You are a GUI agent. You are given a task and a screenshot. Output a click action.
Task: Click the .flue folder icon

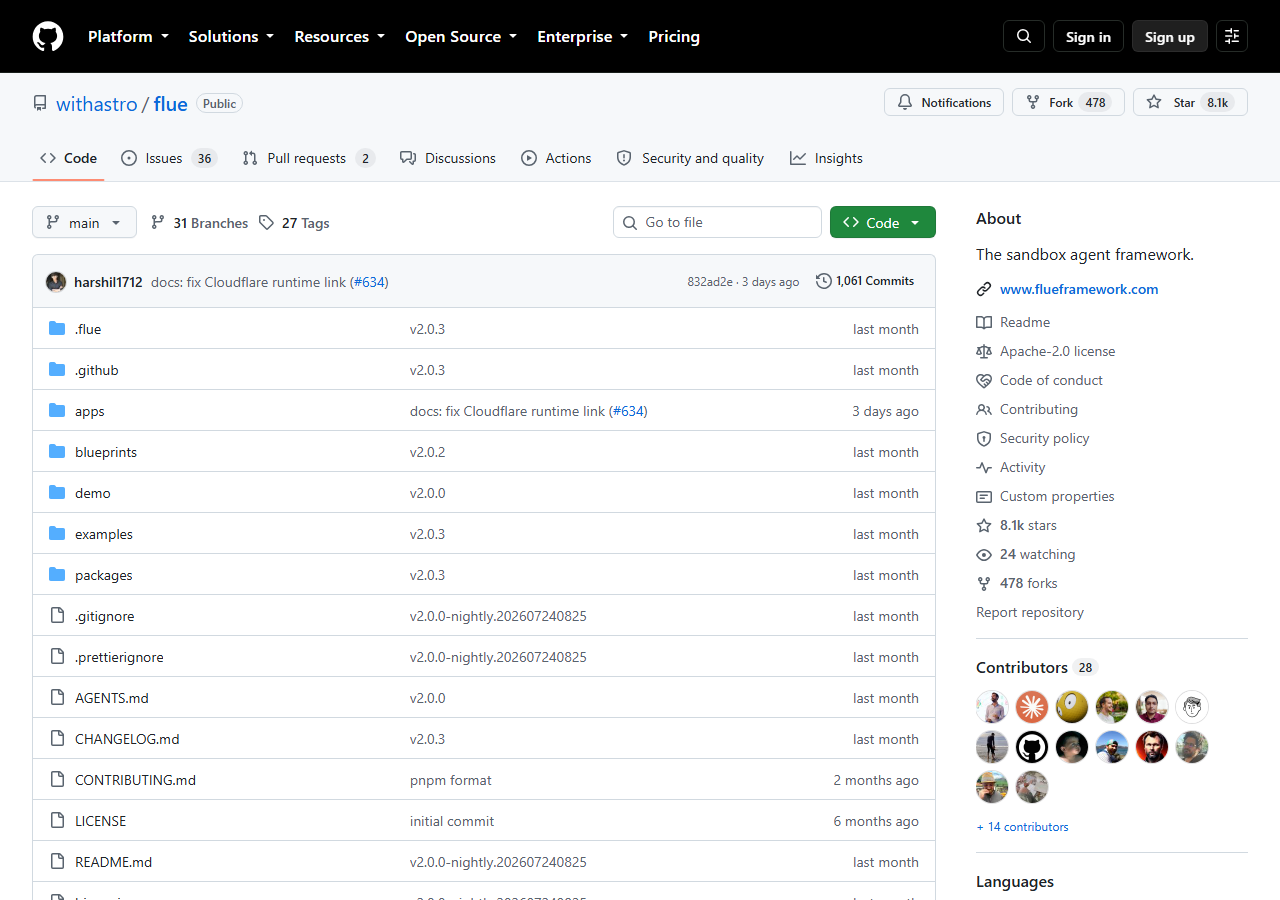tap(57, 329)
